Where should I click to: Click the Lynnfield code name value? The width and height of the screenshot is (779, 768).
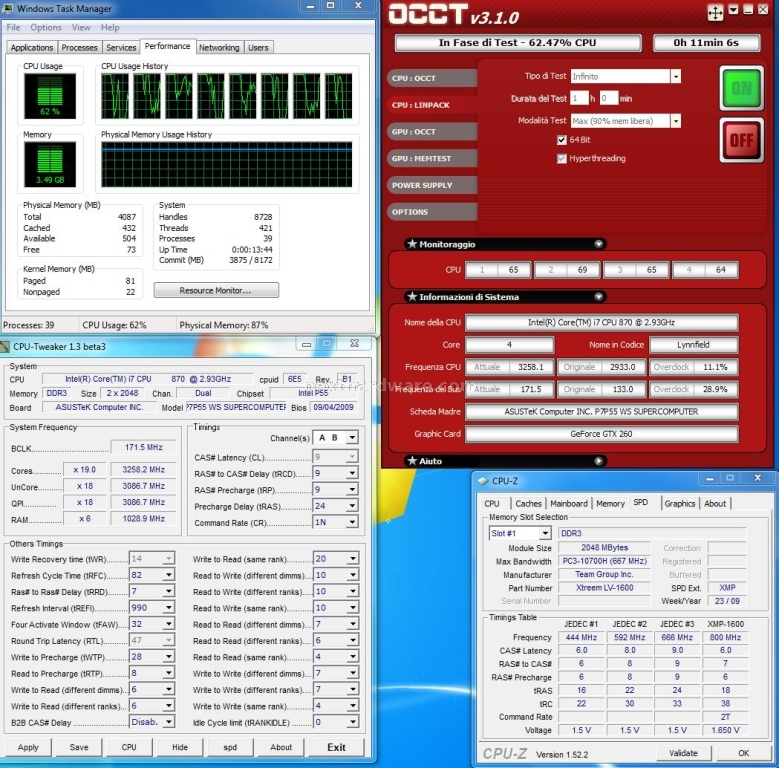coord(694,345)
